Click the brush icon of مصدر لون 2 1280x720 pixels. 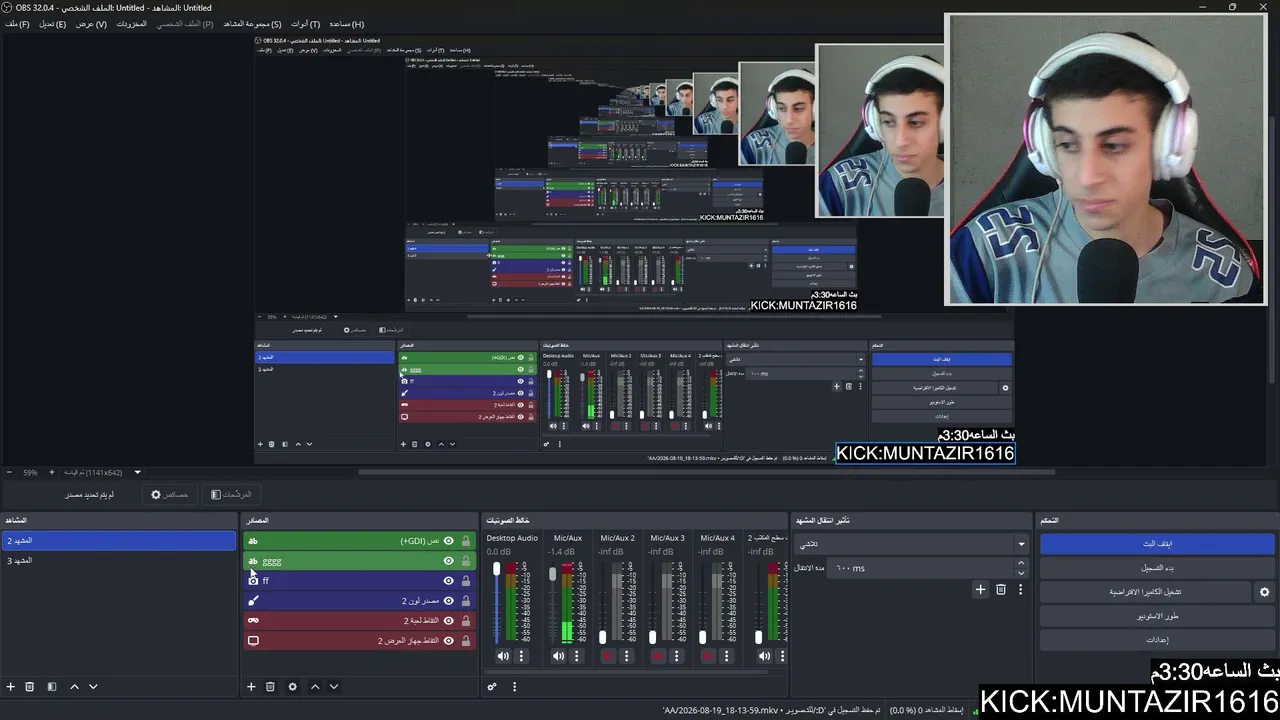[253, 600]
